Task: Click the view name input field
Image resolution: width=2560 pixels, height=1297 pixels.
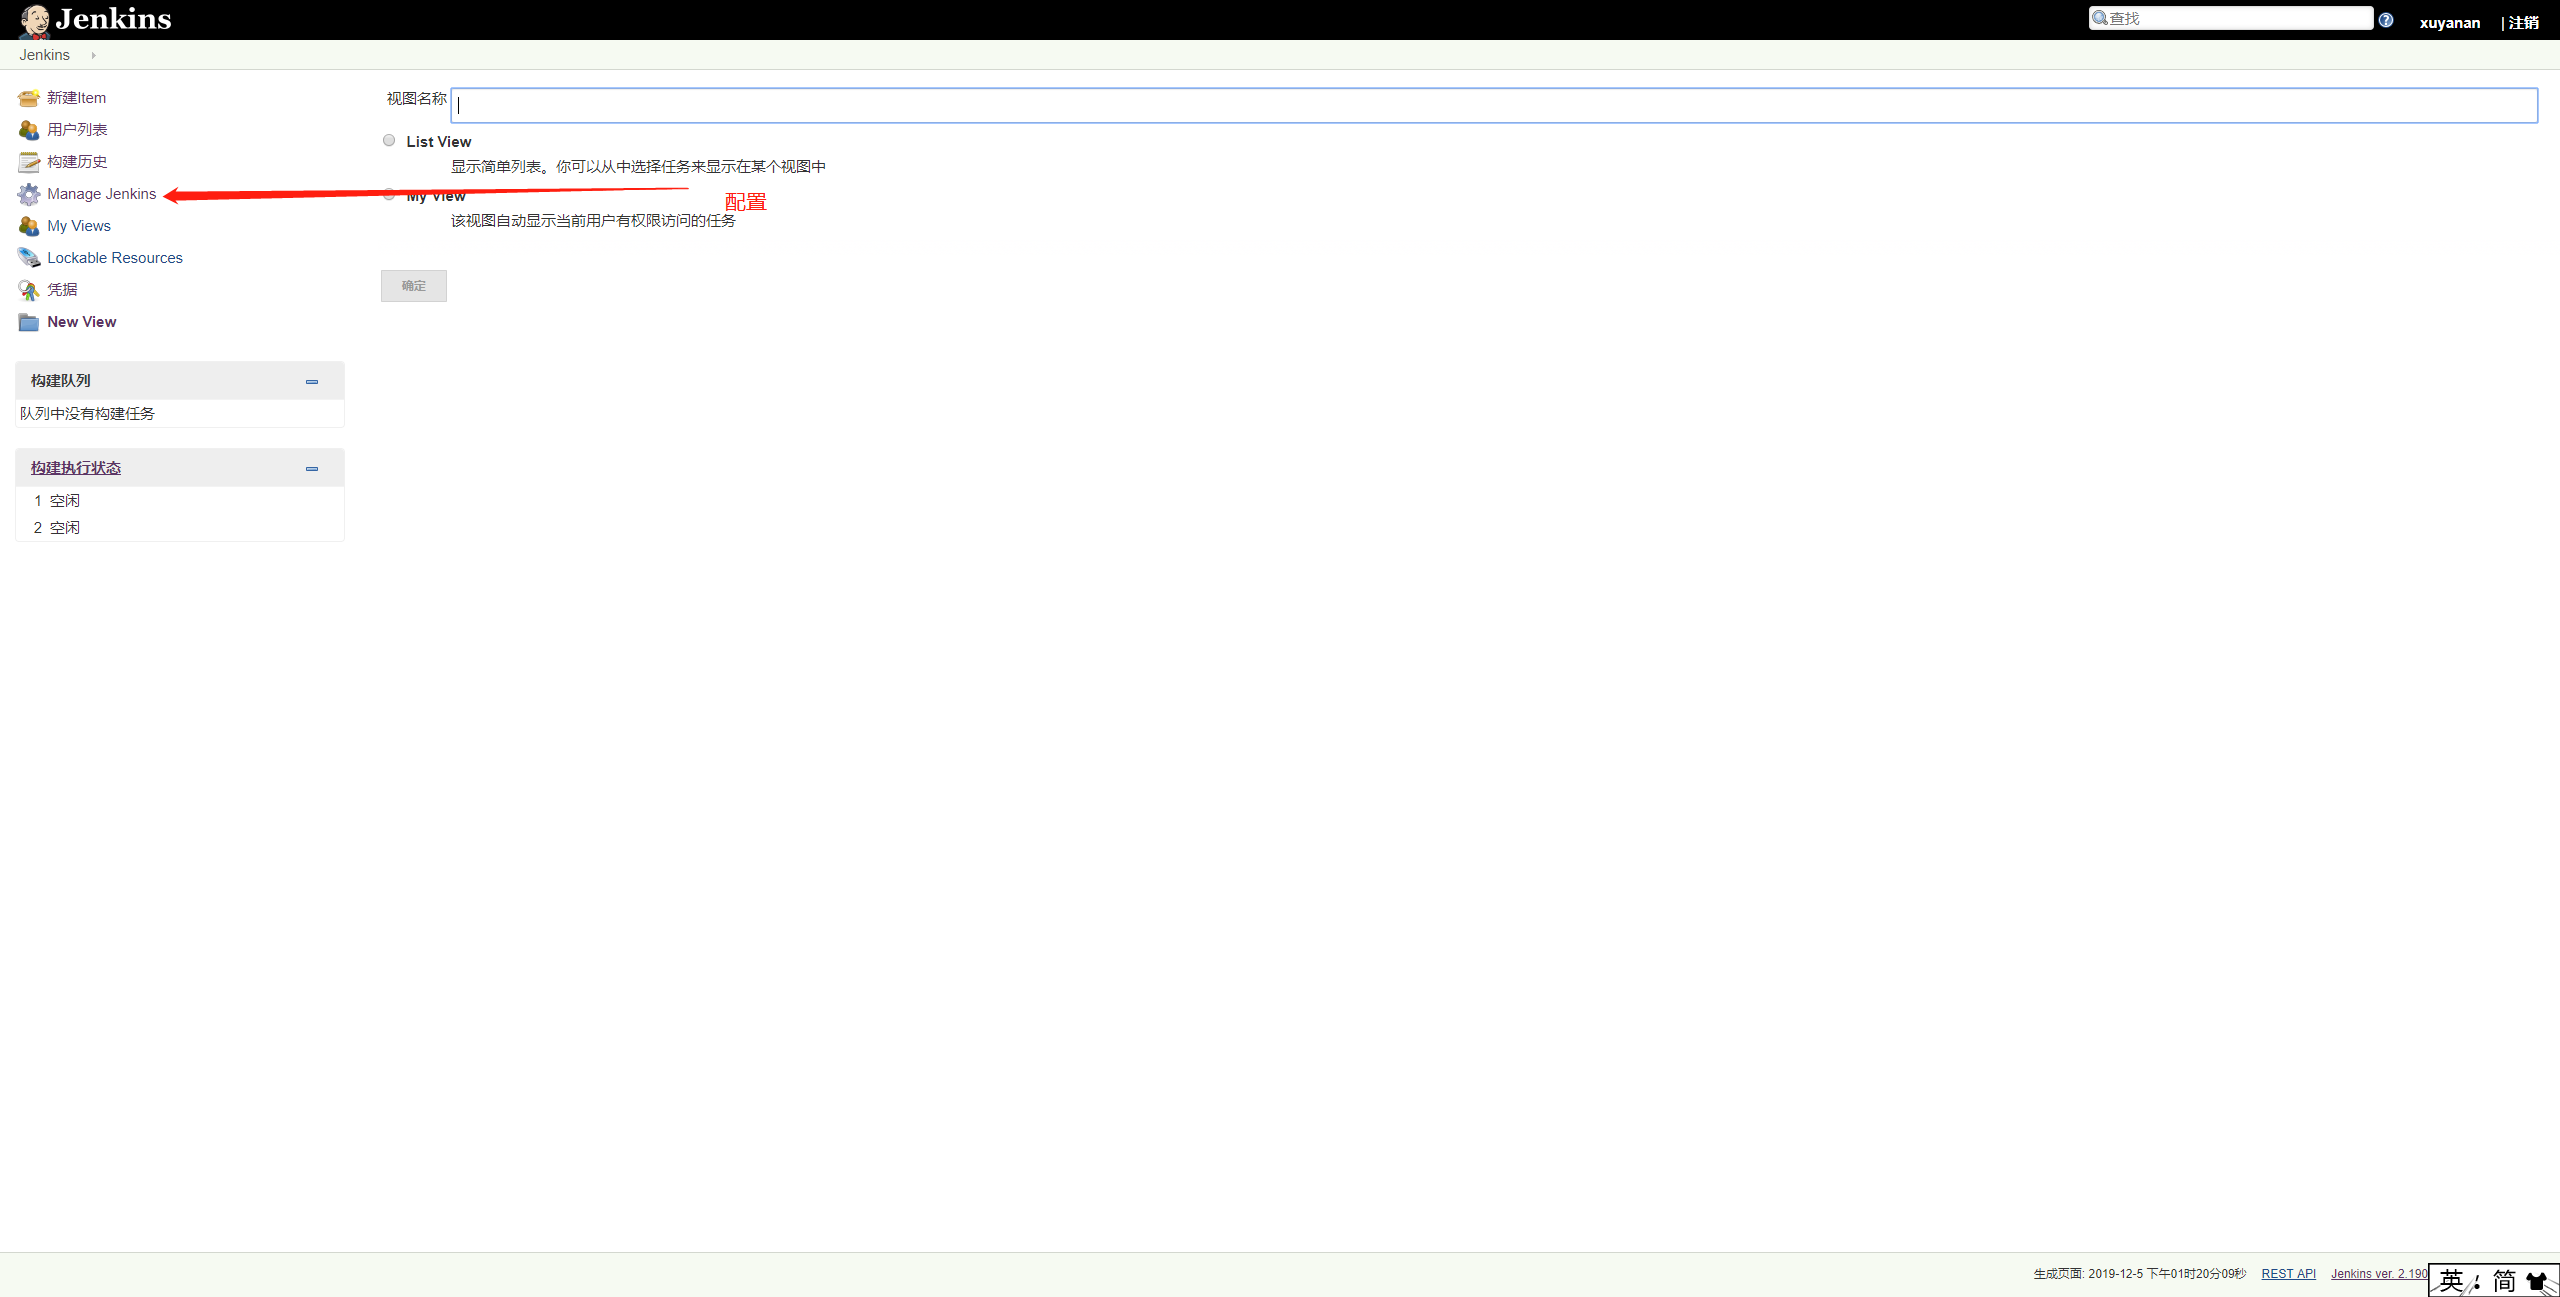Action: coord(1494,106)
